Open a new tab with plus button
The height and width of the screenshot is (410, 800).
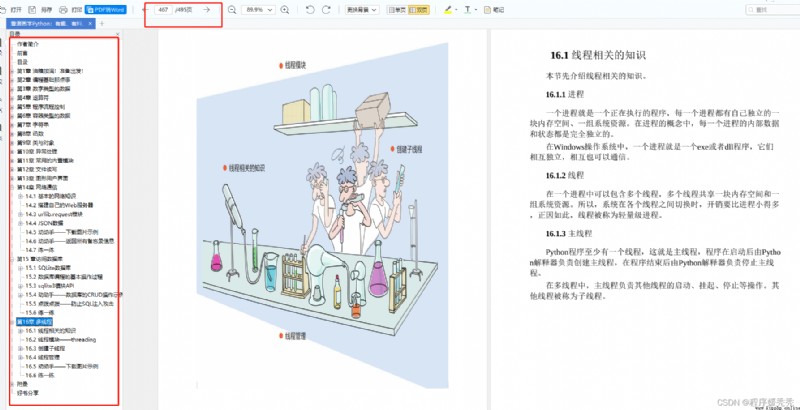pyautogui.click(x=102, y=23)
